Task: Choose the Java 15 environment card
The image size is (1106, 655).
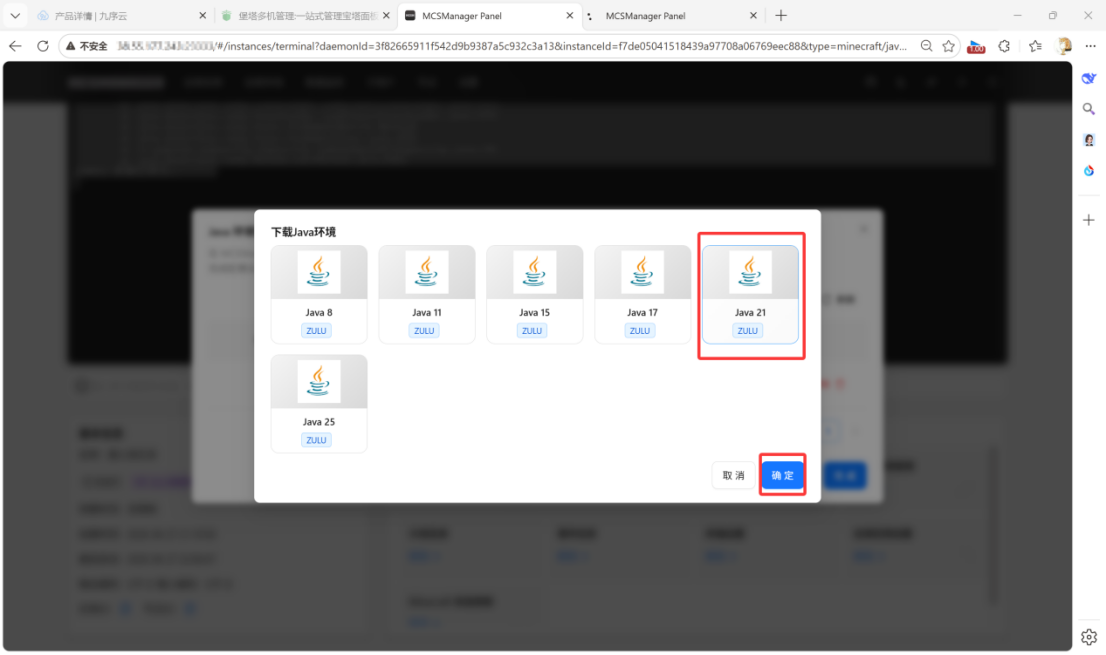Action: tap(535, 294)
